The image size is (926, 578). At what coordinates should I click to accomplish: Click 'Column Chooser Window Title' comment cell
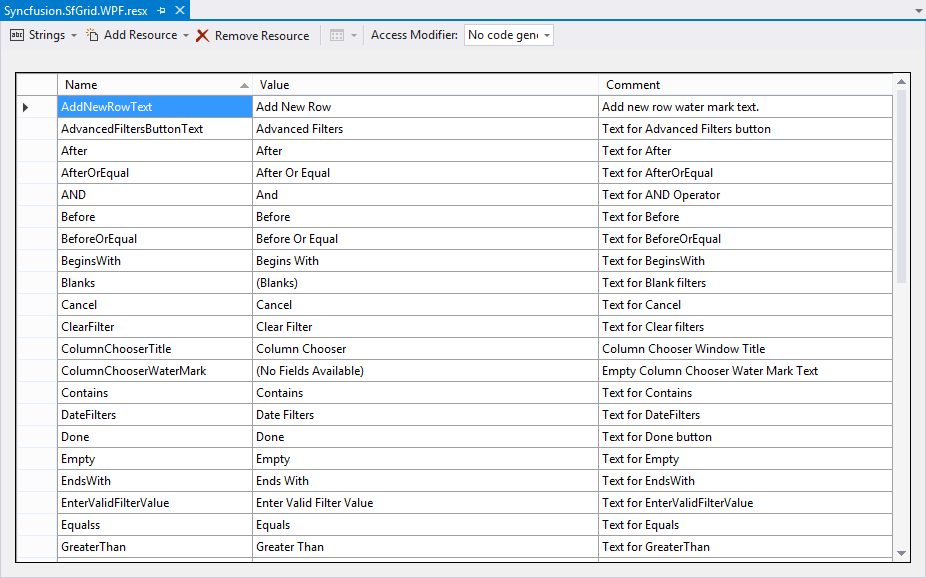[745, 349]
